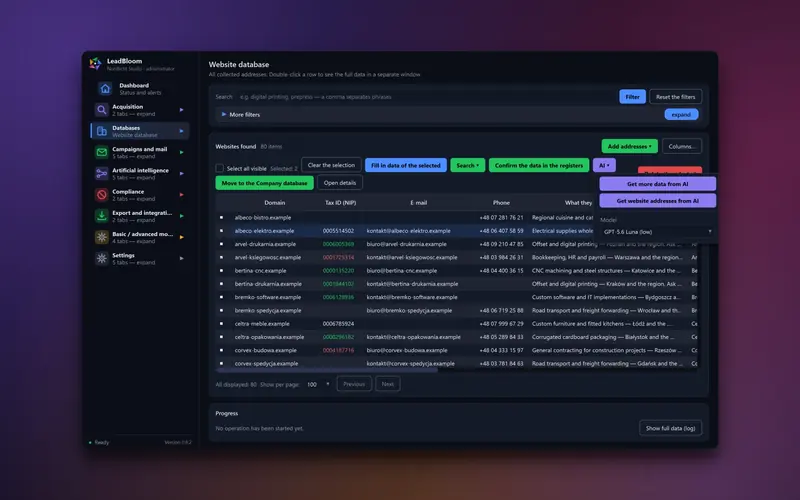
Task: Click the phone +48 07 999 67 29
Action: (x=502, y=323)
